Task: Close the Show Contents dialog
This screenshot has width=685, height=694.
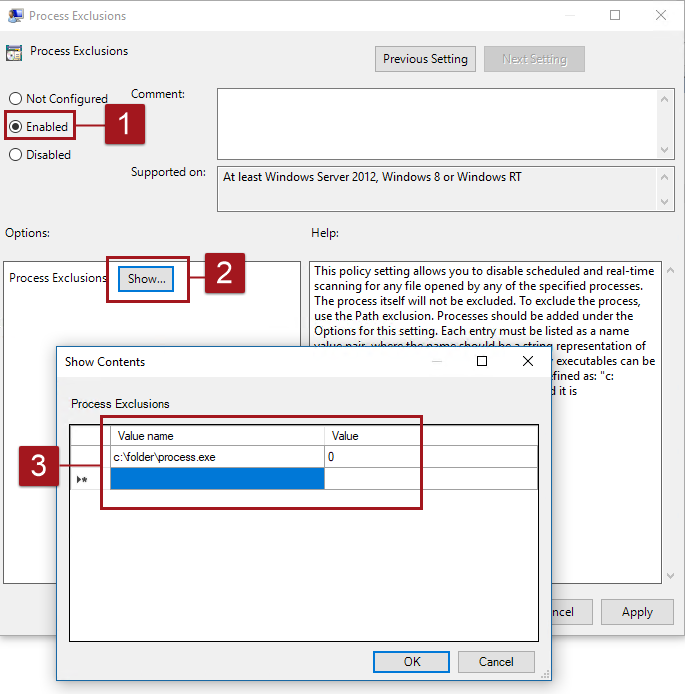Action: tap(528, 361)
